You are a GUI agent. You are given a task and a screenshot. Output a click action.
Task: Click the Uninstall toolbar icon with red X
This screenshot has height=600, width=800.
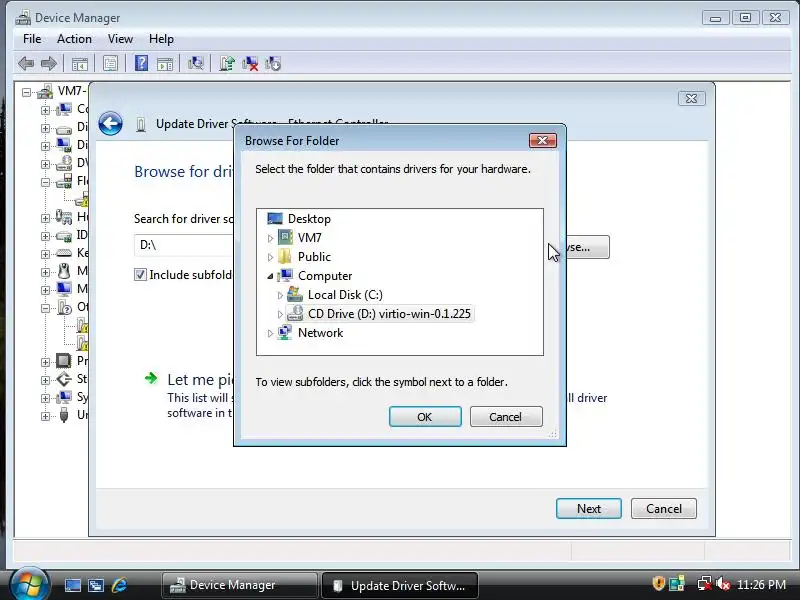click(x=250, y=63)
